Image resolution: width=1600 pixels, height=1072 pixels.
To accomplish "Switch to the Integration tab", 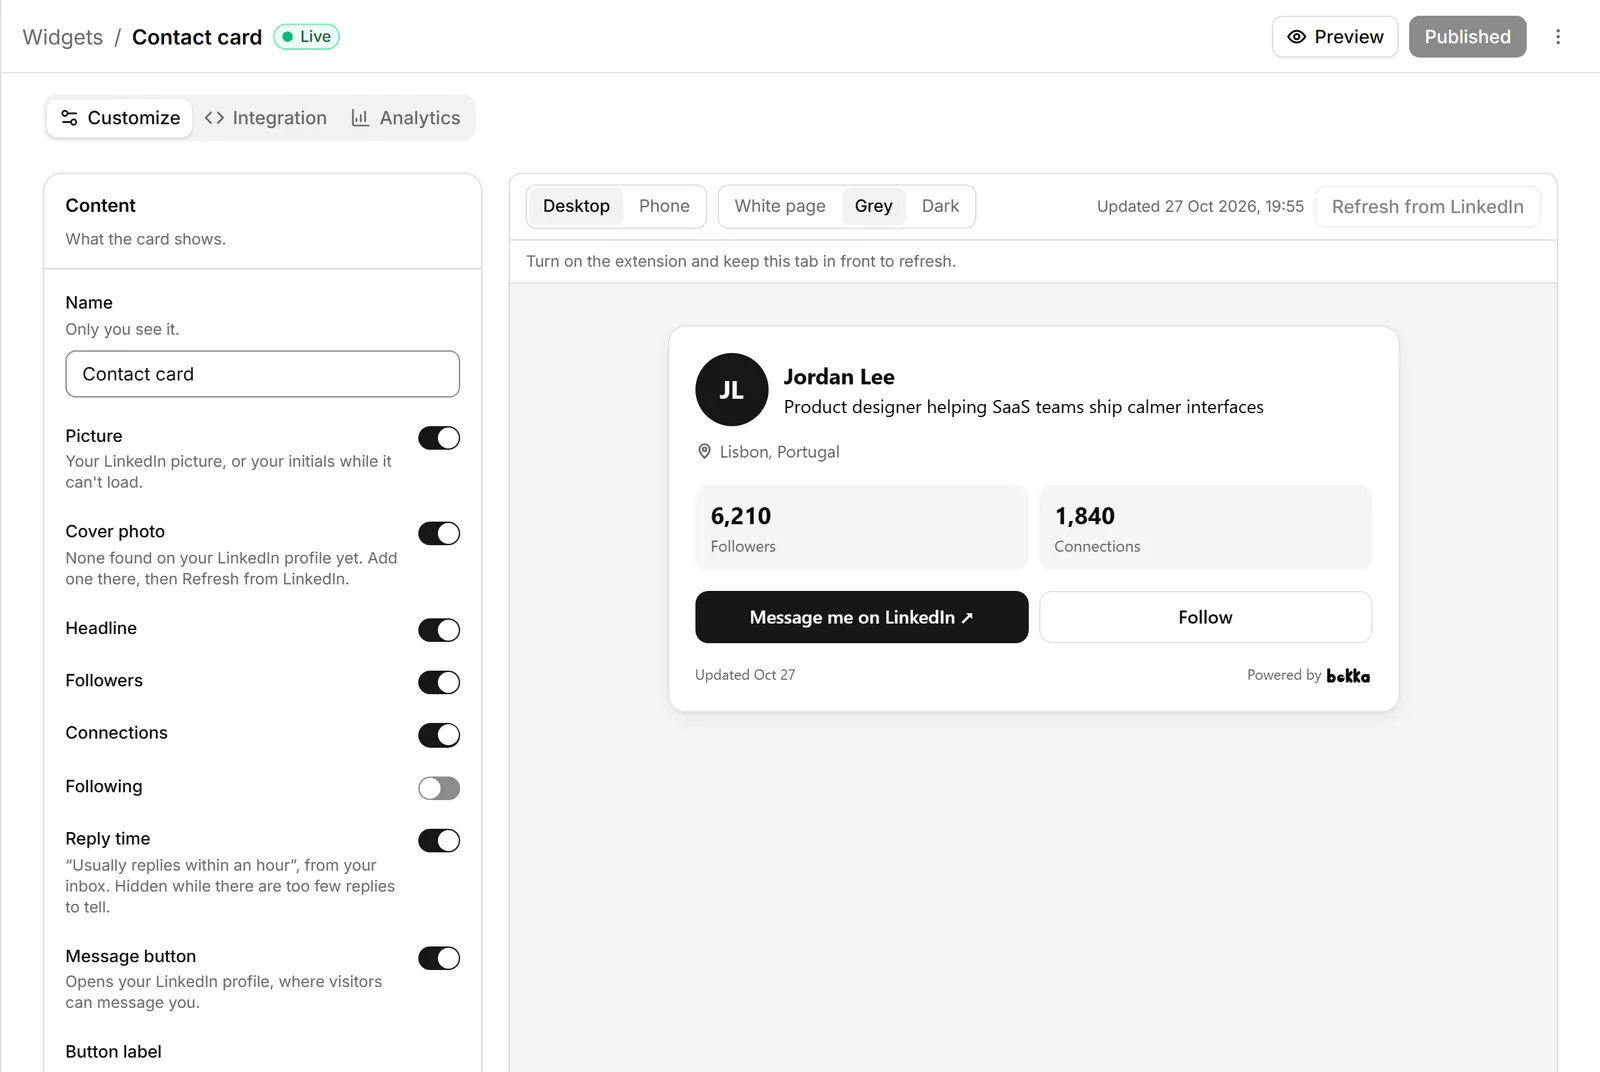I will pos(265,118).
